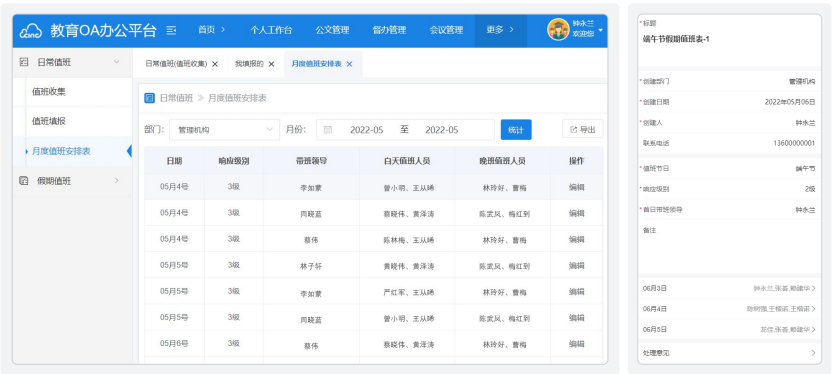Screen dimensions: 835x374
Task: Click 日常值班 breadcrumb link
Action: pyautogui.click(x=176, y=98)
